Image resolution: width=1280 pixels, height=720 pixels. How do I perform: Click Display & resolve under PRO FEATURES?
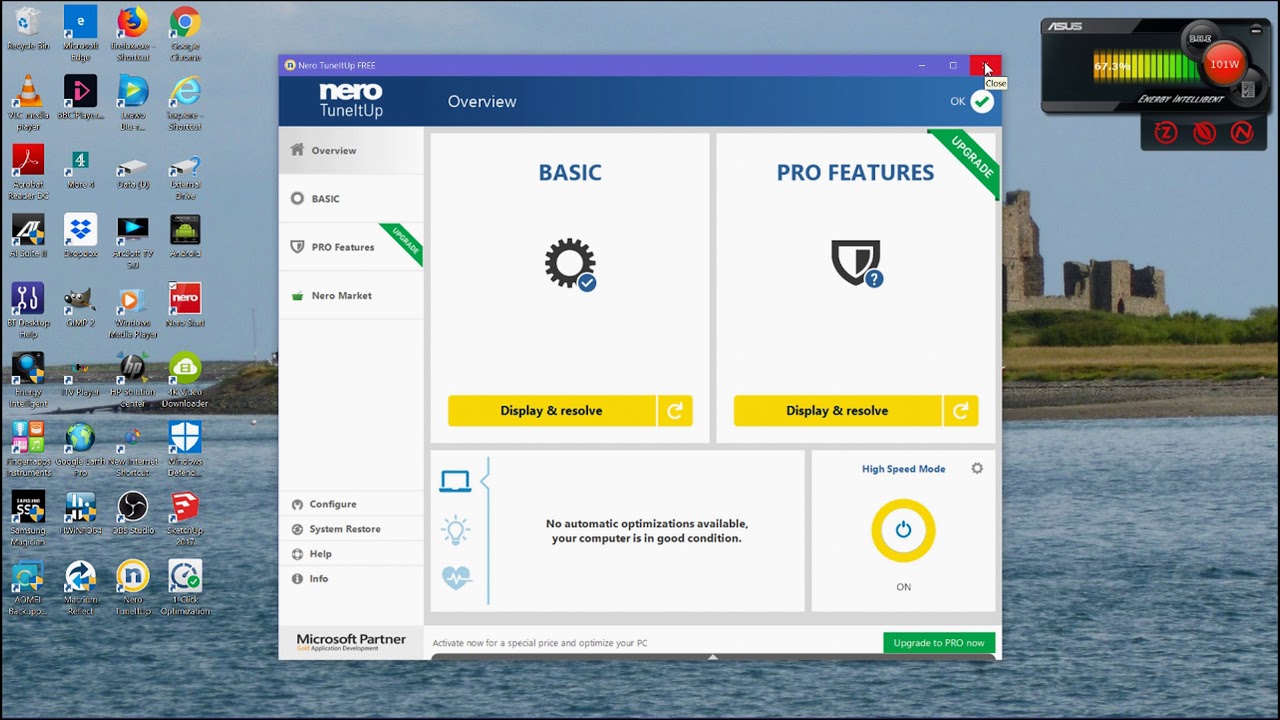(837, 411)
